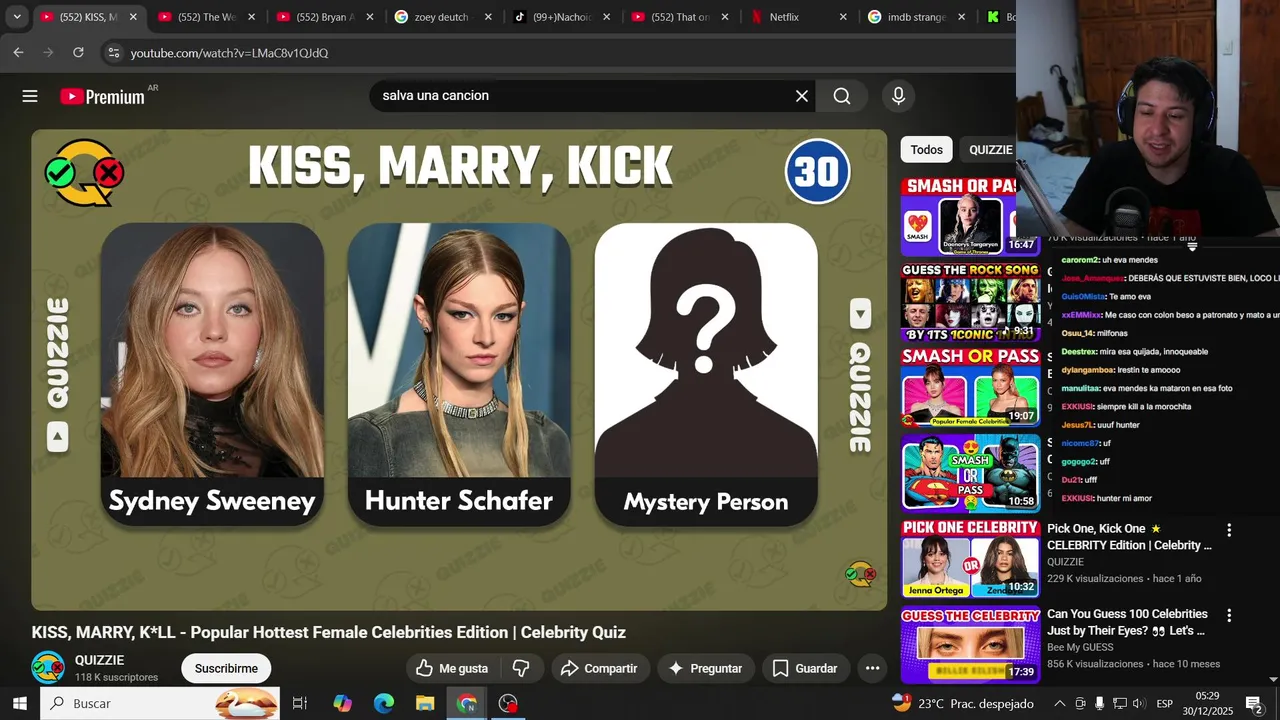The height and width of the screenshot is (720, 1280).
Task: Open the QUIZZIE channel name link
Action: (x=100, y=660)
